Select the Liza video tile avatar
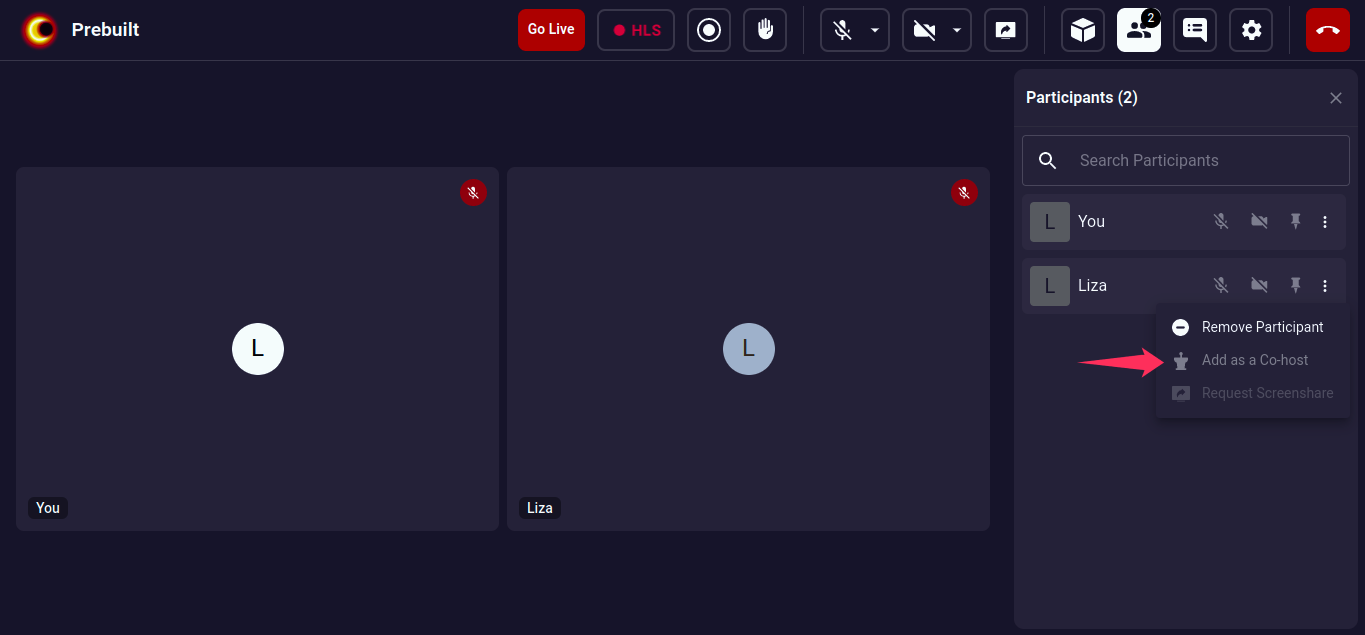 (x=749, y=349)
